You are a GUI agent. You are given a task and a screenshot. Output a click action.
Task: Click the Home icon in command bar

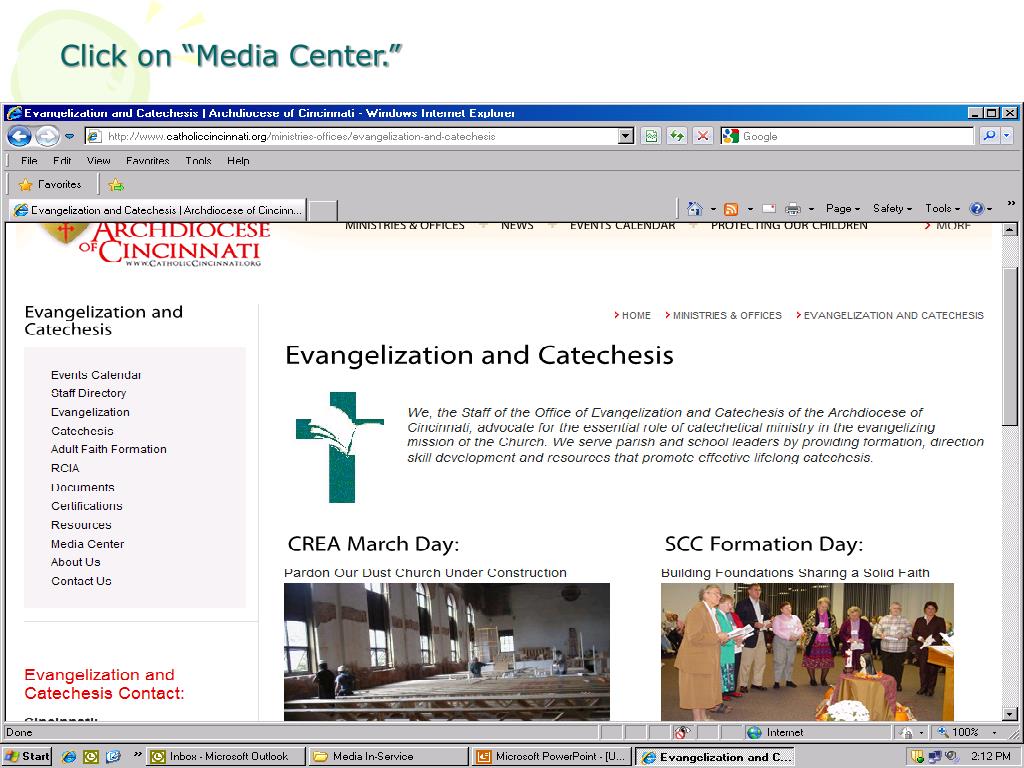point(695,209)
